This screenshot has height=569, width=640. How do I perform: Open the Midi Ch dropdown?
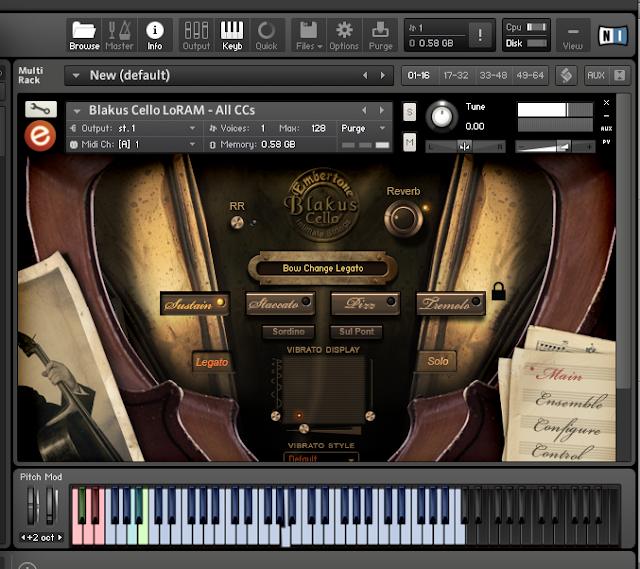click(135, 144)
